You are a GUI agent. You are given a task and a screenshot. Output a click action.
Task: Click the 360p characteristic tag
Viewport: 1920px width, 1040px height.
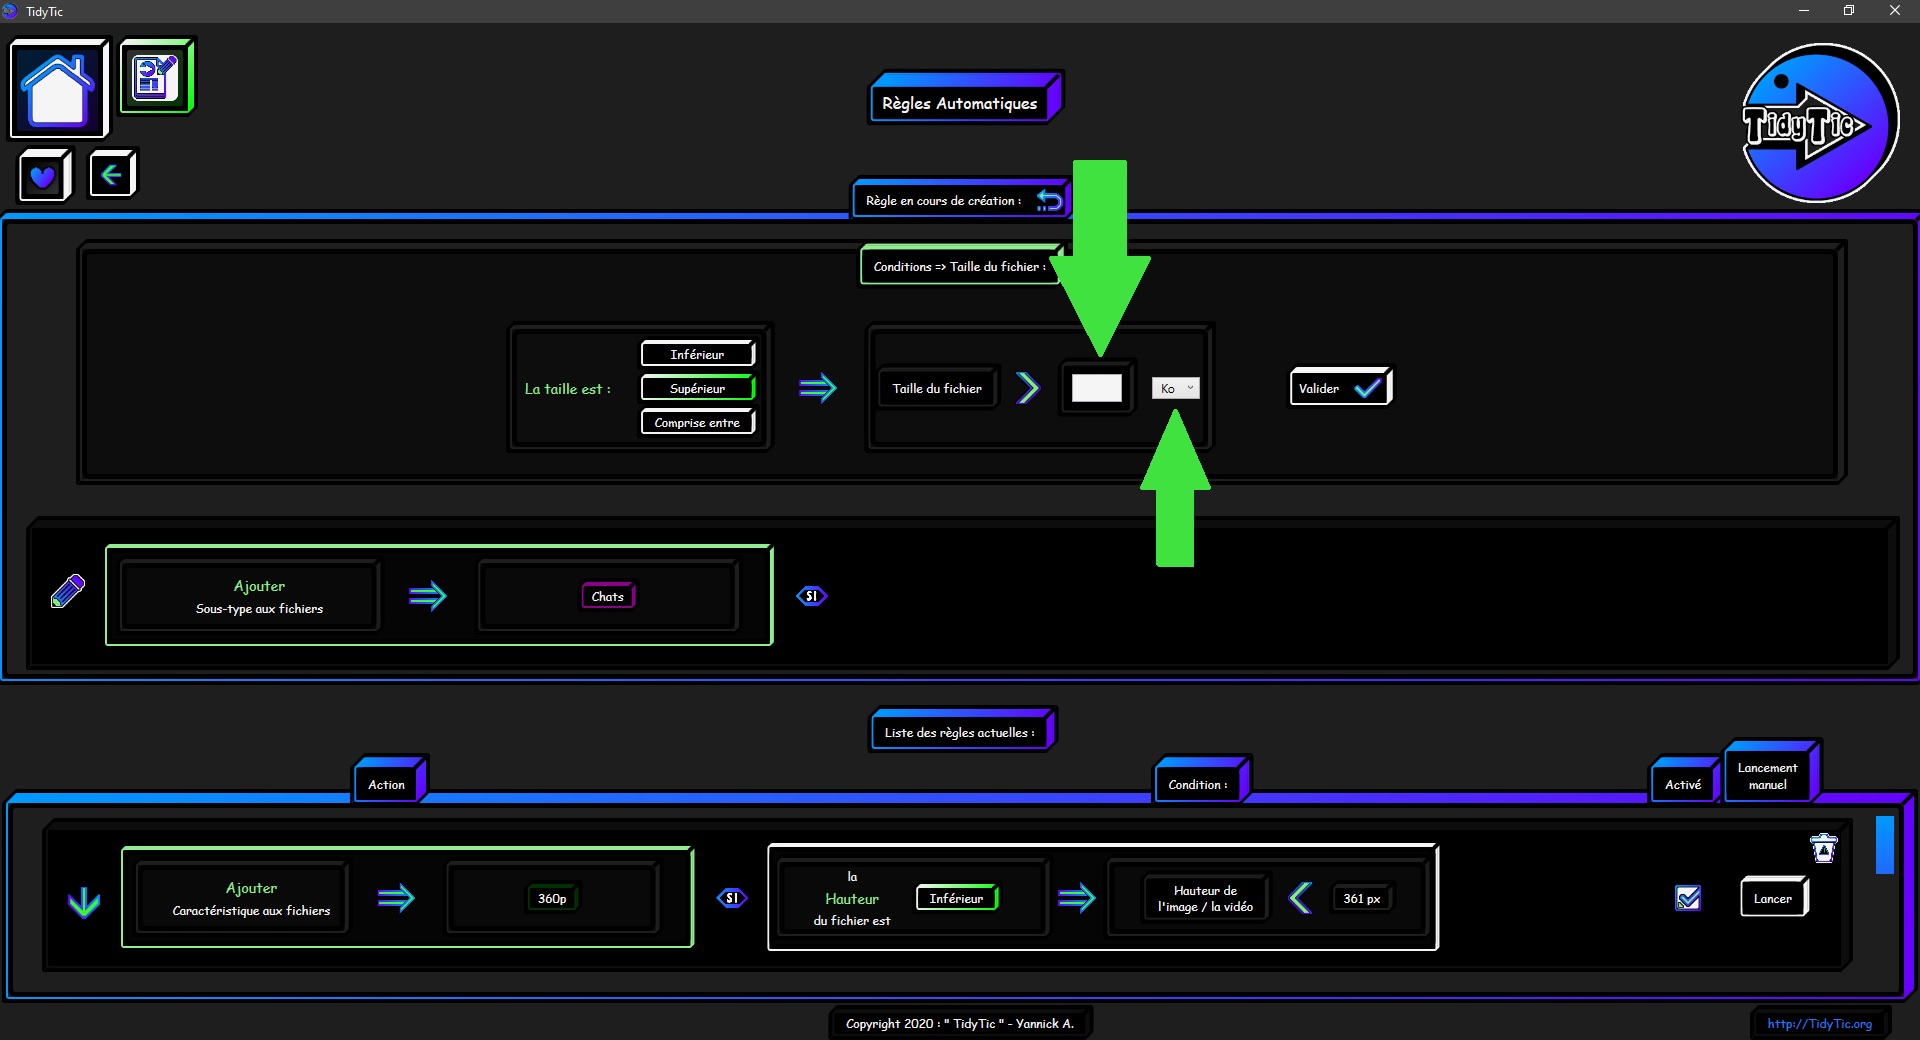[552, 898]
